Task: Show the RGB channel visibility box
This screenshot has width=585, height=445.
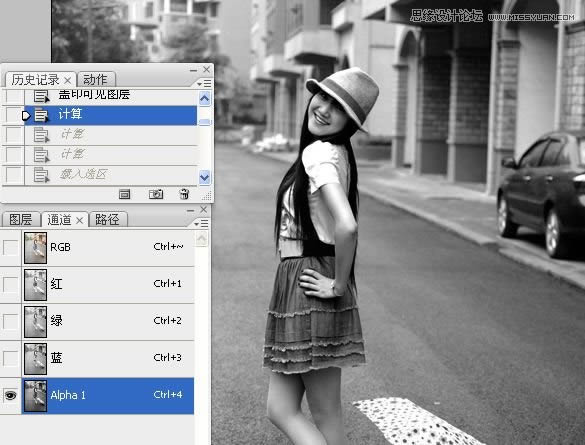Action: 10,247
